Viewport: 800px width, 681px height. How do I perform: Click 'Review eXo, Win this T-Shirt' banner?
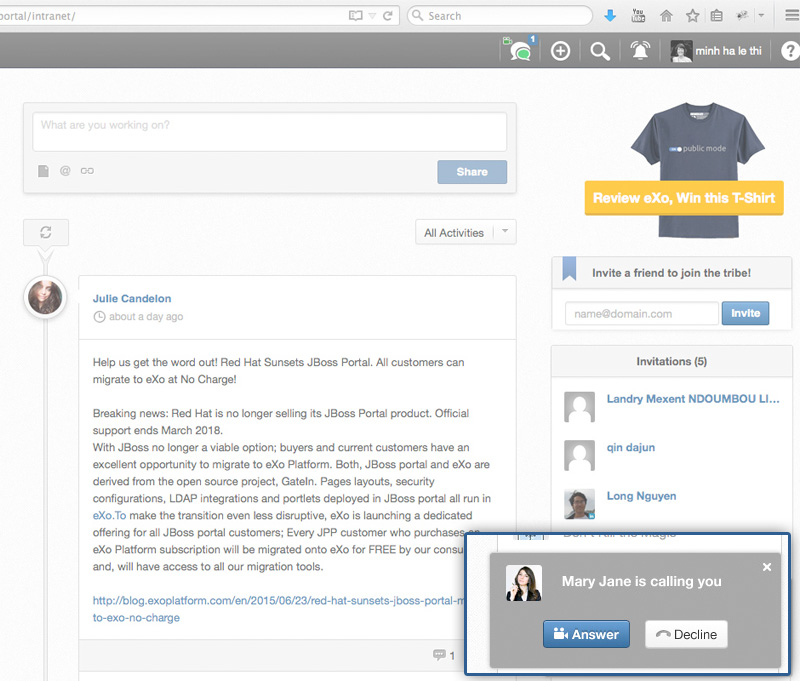(x=684, y=198)
